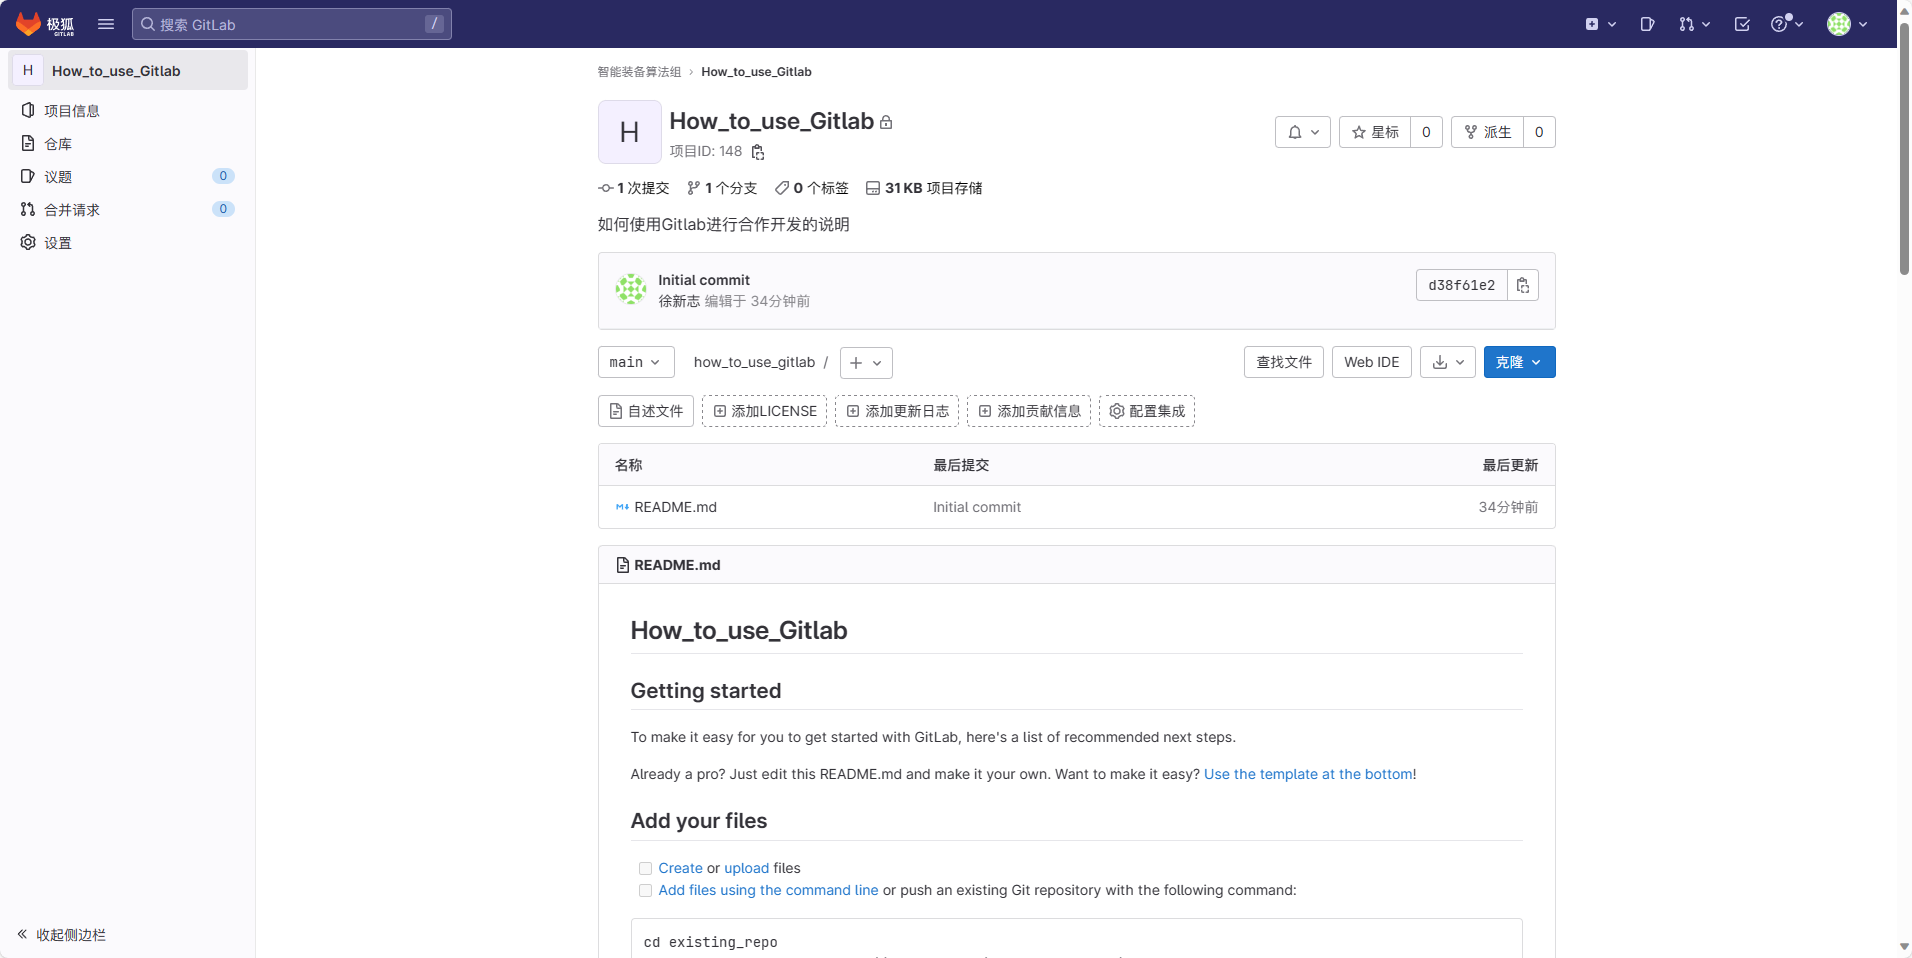This screenshot has width=1912, height=958.
Task: Open the Initial commit link in commit box
Action: pos(704,280)
